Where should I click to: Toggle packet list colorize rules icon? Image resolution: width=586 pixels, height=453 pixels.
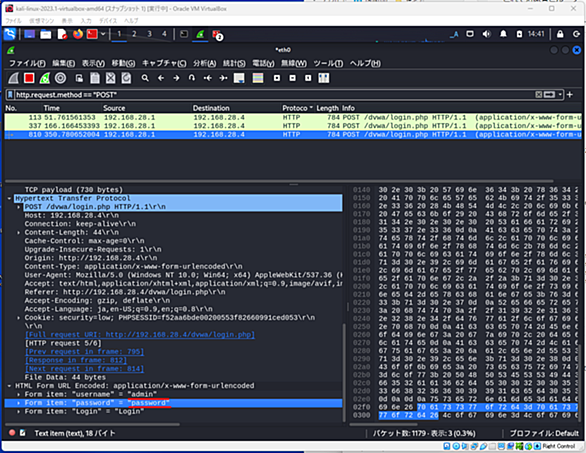point(258,78)
